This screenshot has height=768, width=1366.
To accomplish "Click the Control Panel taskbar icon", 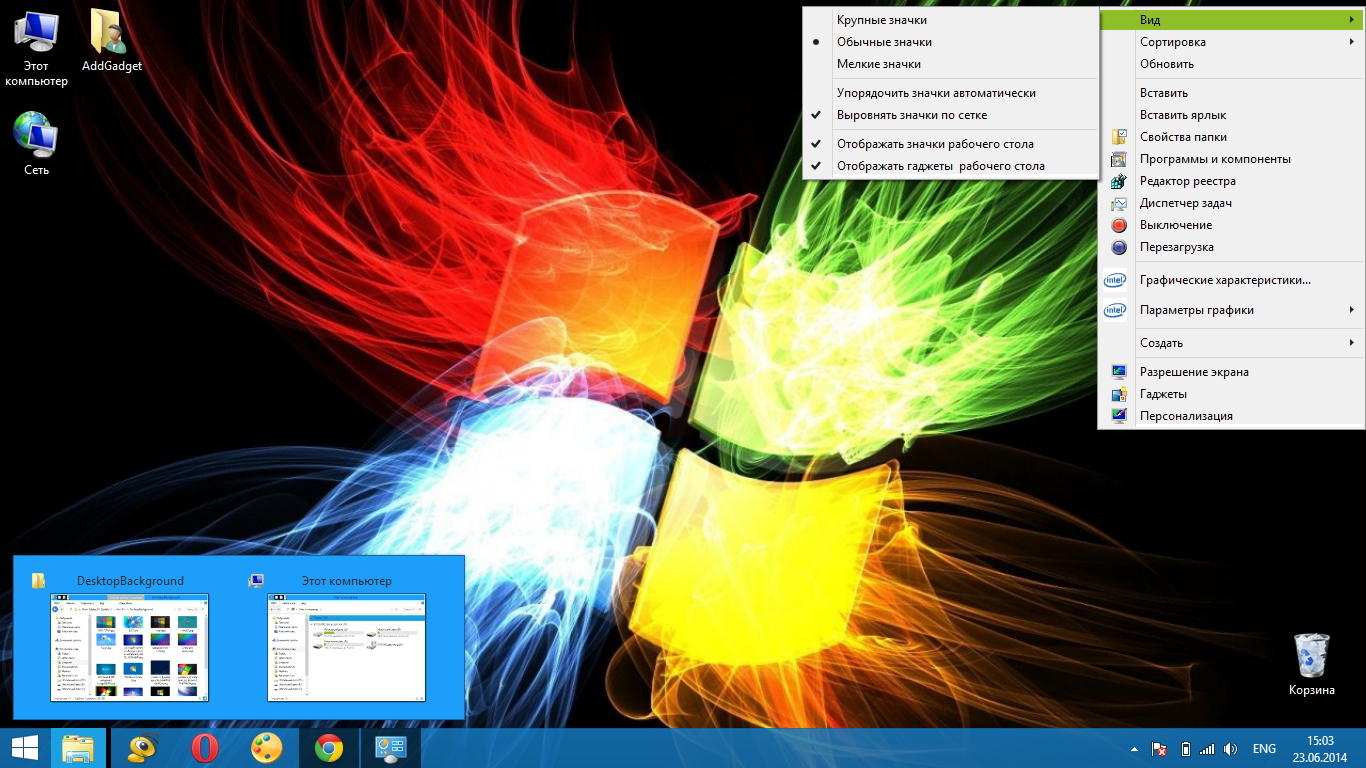I will (x=390, y=748).
